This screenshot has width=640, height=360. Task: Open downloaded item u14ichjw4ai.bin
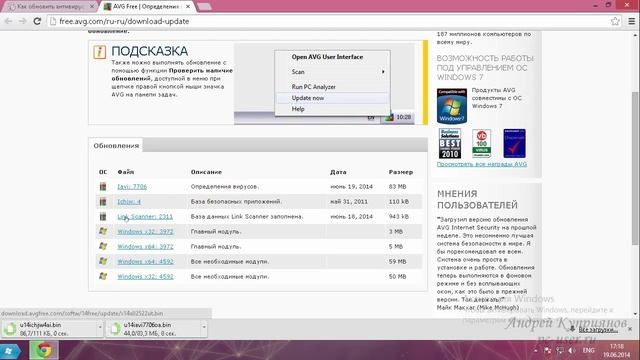coord(49,329)
